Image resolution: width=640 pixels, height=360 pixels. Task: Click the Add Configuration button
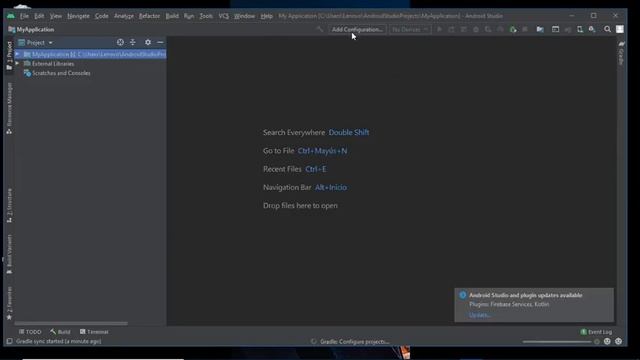click(x=357, y=29)
